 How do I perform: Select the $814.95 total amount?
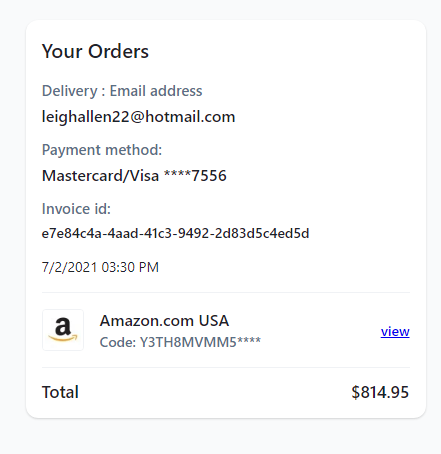[380, 392]
